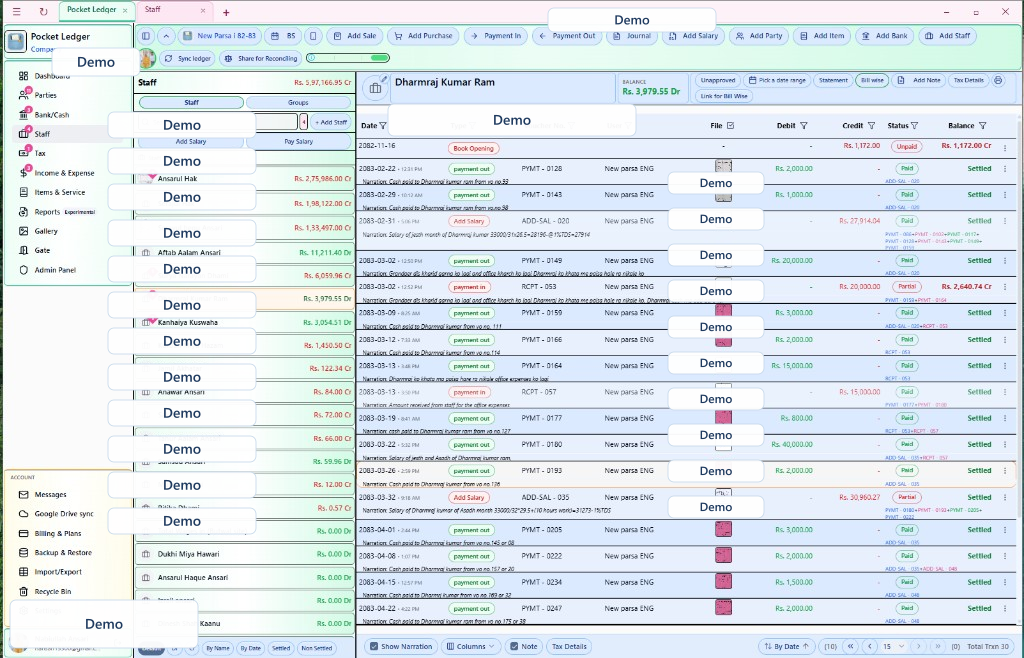Open the Columns dropdown
The height and width of the screenshot is (658, 1024).
471,646
